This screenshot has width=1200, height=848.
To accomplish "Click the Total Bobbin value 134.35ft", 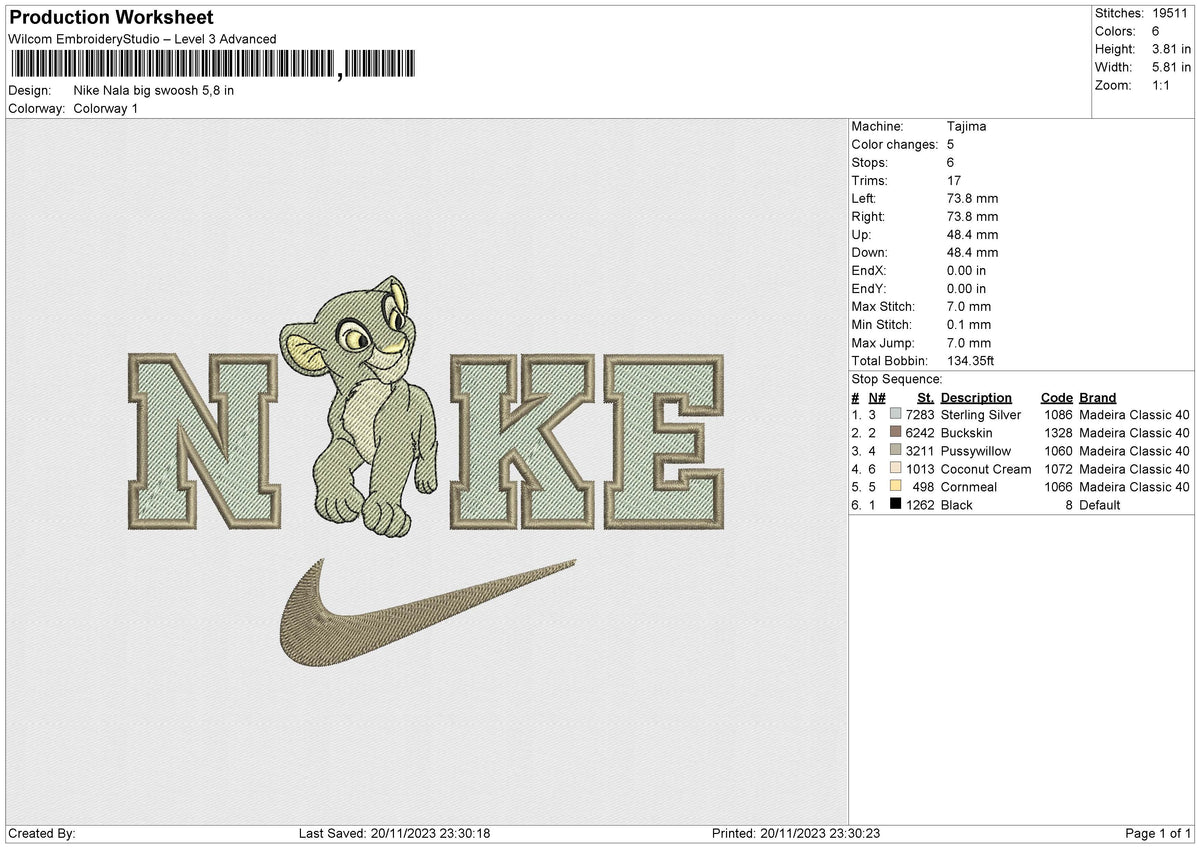I will (970, 360).
